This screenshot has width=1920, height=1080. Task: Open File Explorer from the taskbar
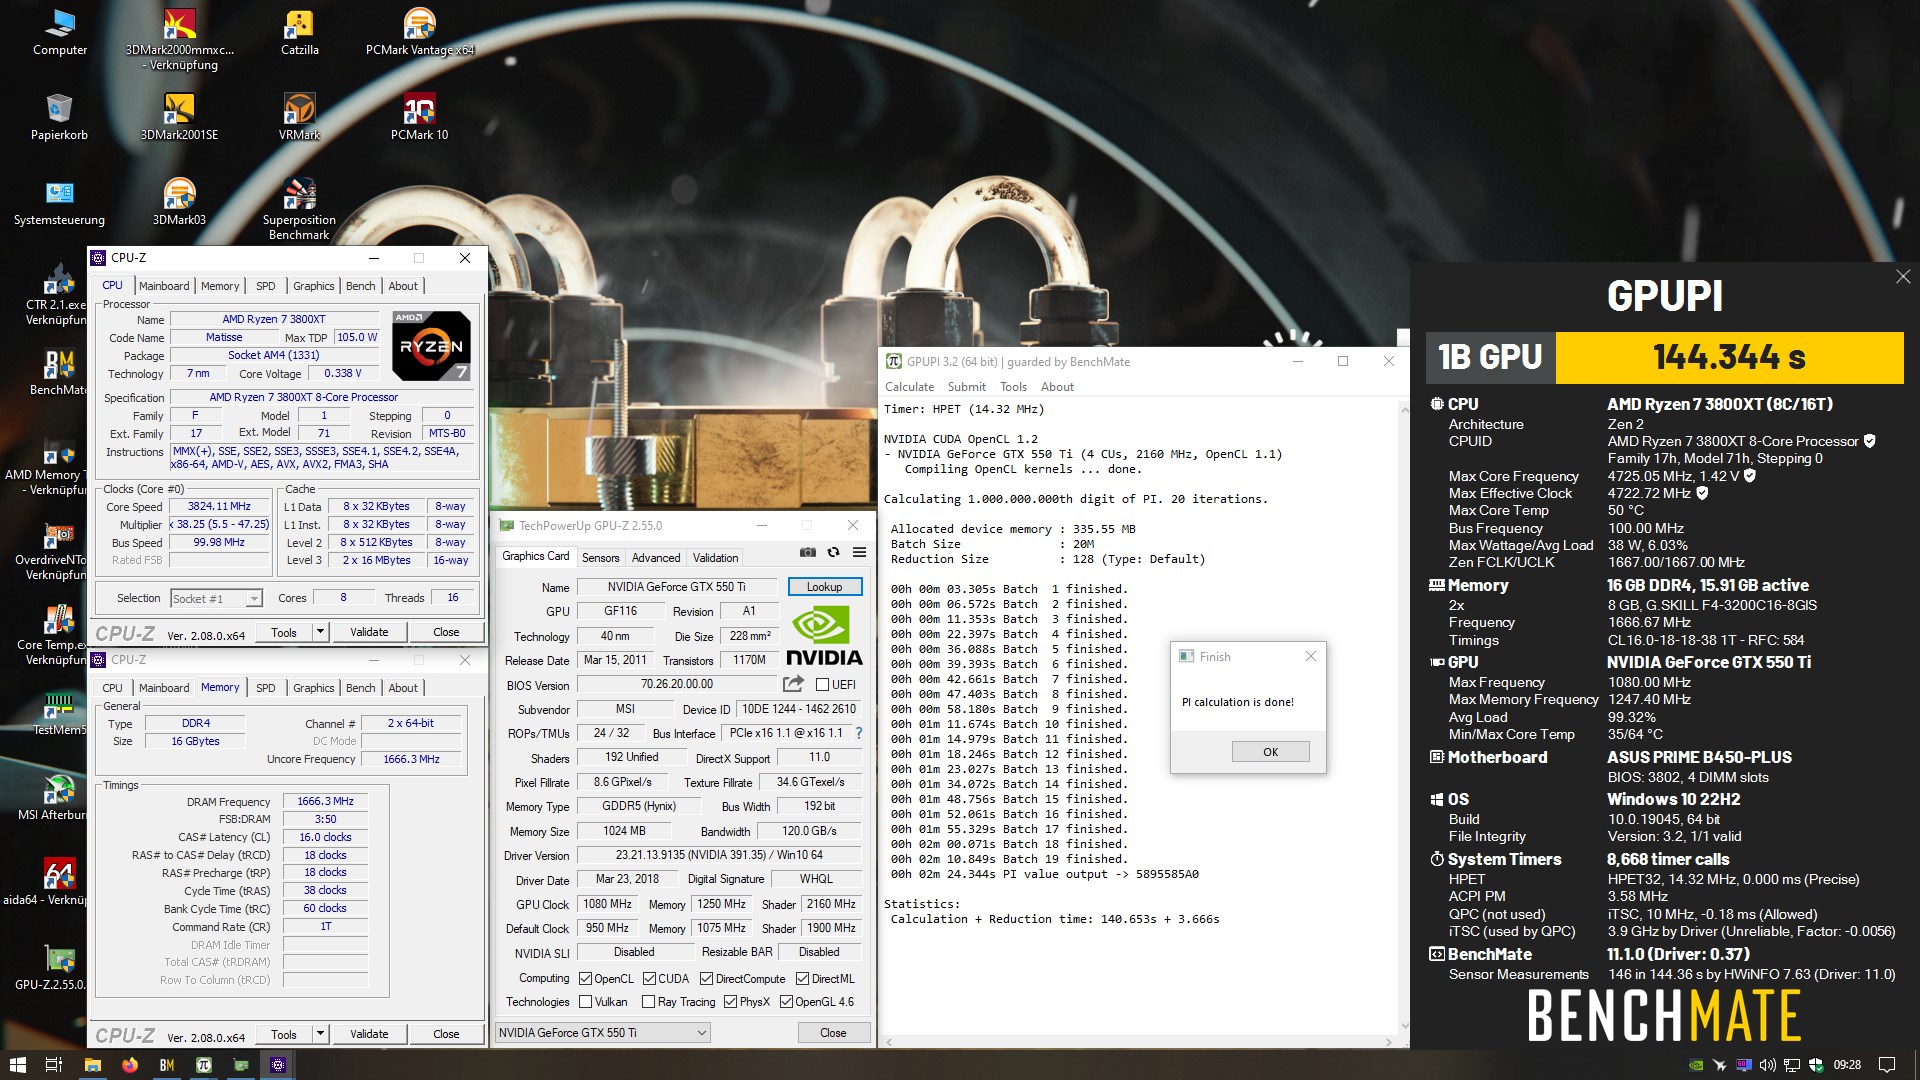tap(93, 1065)
